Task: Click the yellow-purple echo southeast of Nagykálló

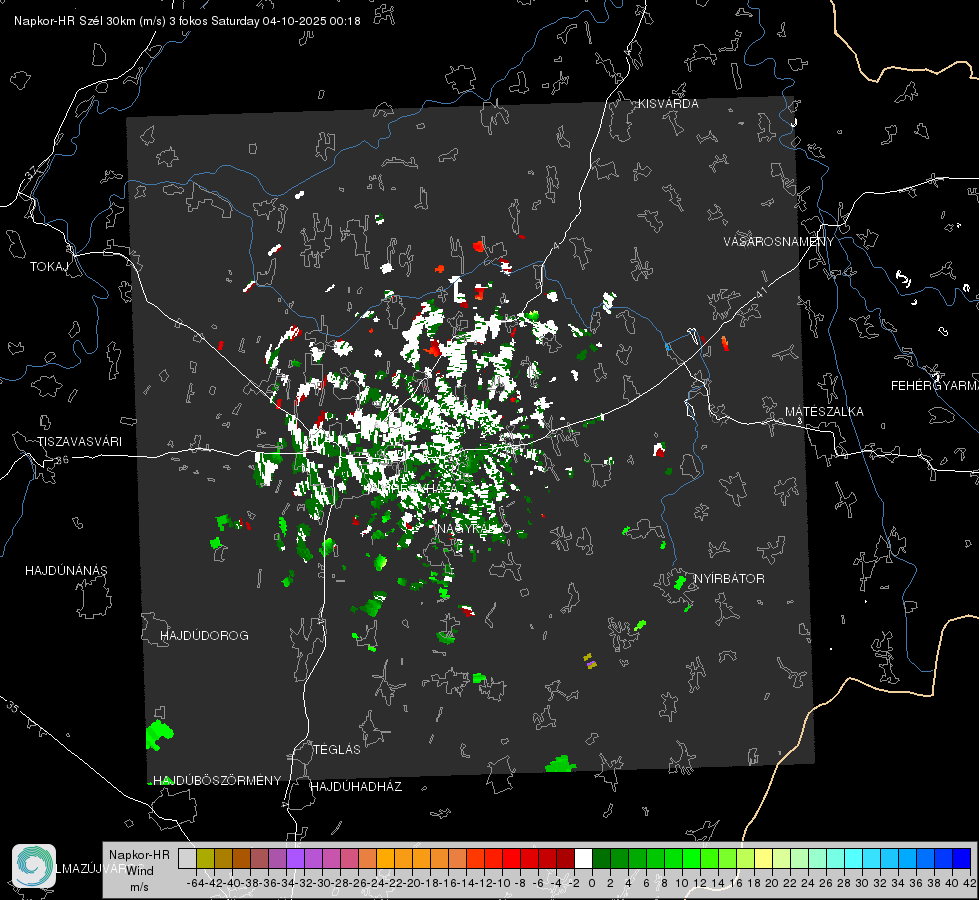Action: click(589, 661)
